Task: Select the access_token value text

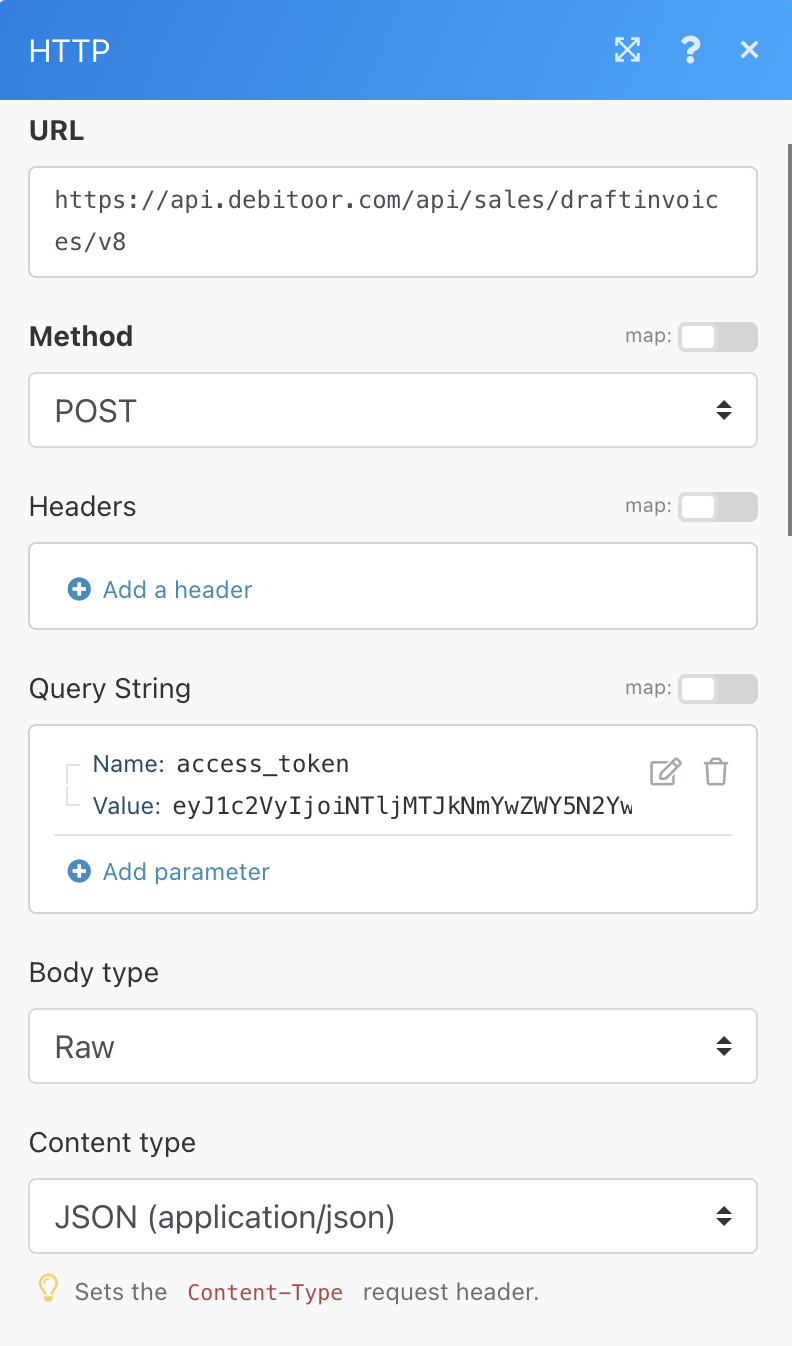Action: [403, 806]
